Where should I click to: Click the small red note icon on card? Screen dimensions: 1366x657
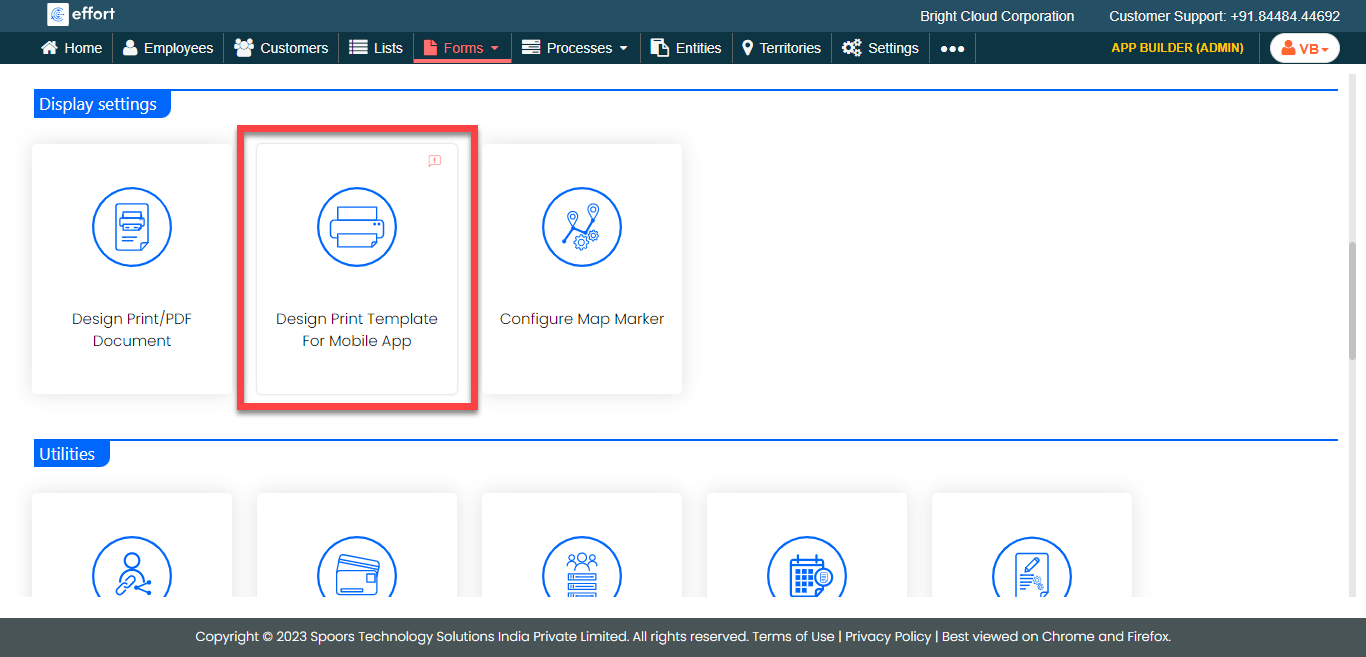coord(434,161)
